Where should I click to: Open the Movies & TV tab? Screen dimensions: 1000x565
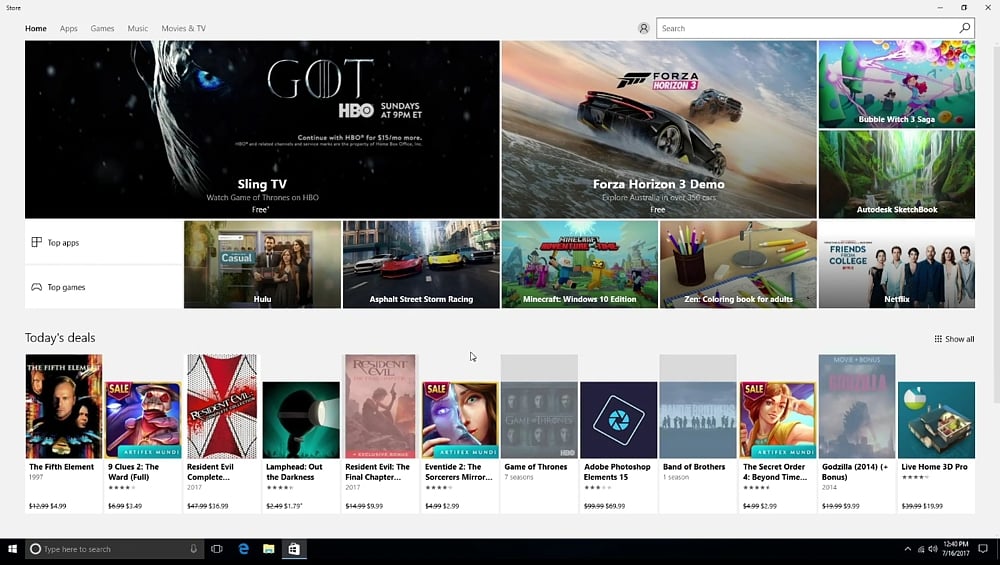183,28
